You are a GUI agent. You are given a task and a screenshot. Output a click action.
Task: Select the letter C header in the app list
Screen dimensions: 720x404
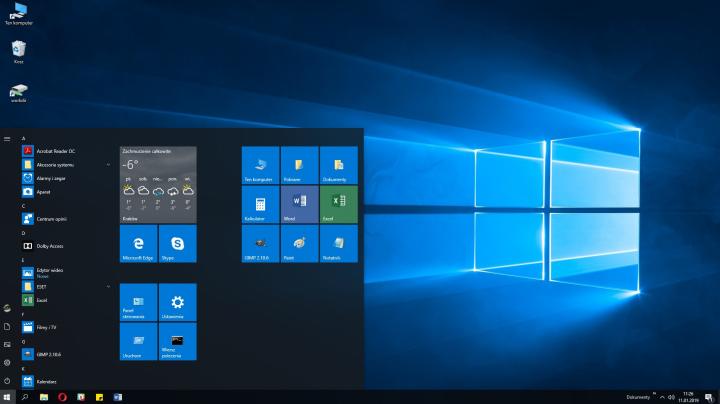coord(23,206)
